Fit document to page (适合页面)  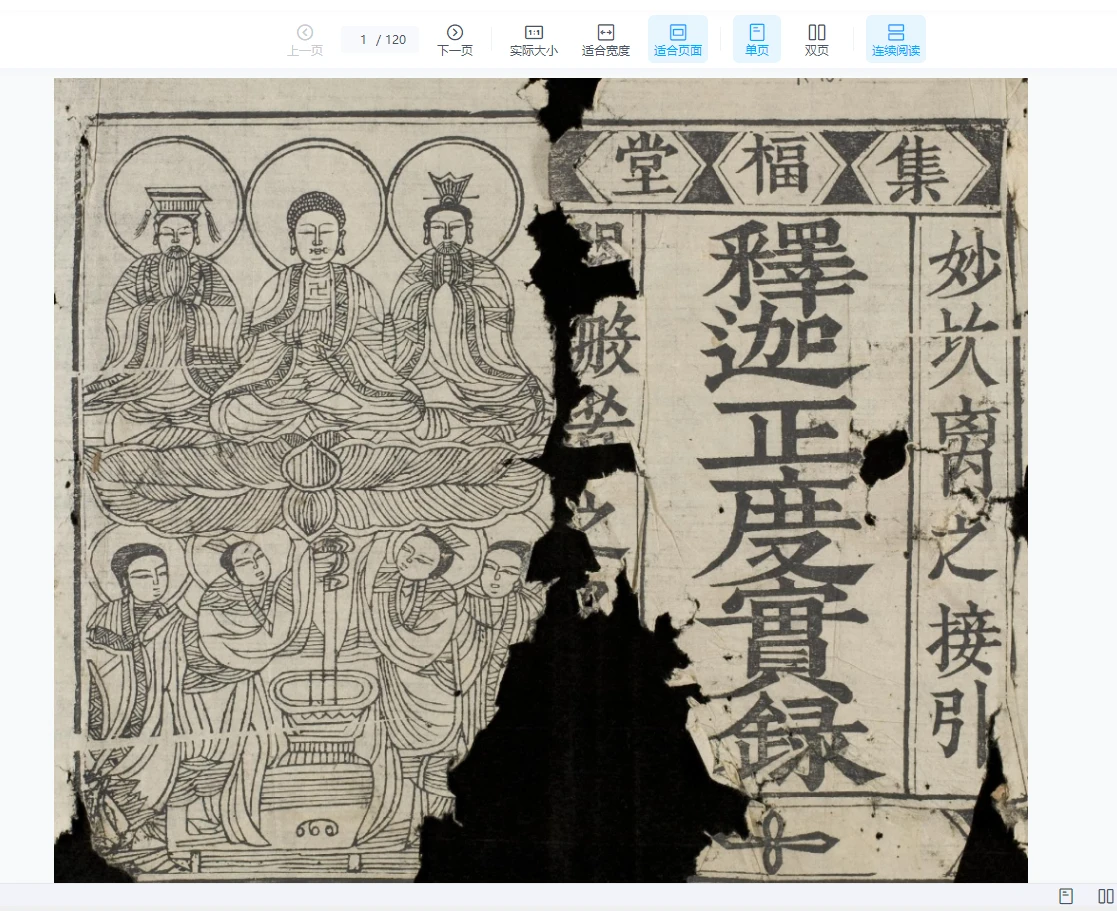click(677, 40)
